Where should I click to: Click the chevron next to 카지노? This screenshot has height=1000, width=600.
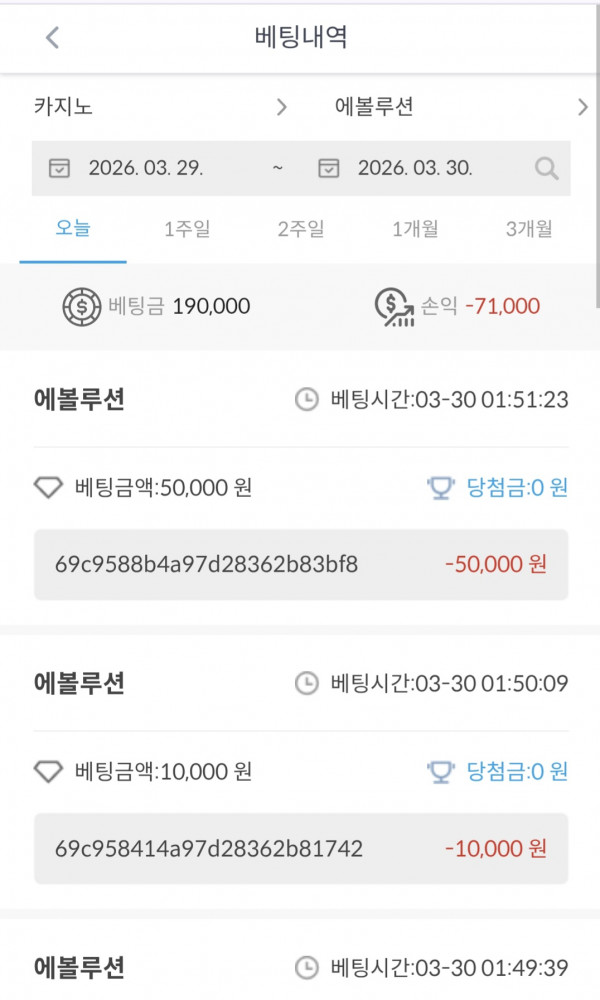pos(282,106)
